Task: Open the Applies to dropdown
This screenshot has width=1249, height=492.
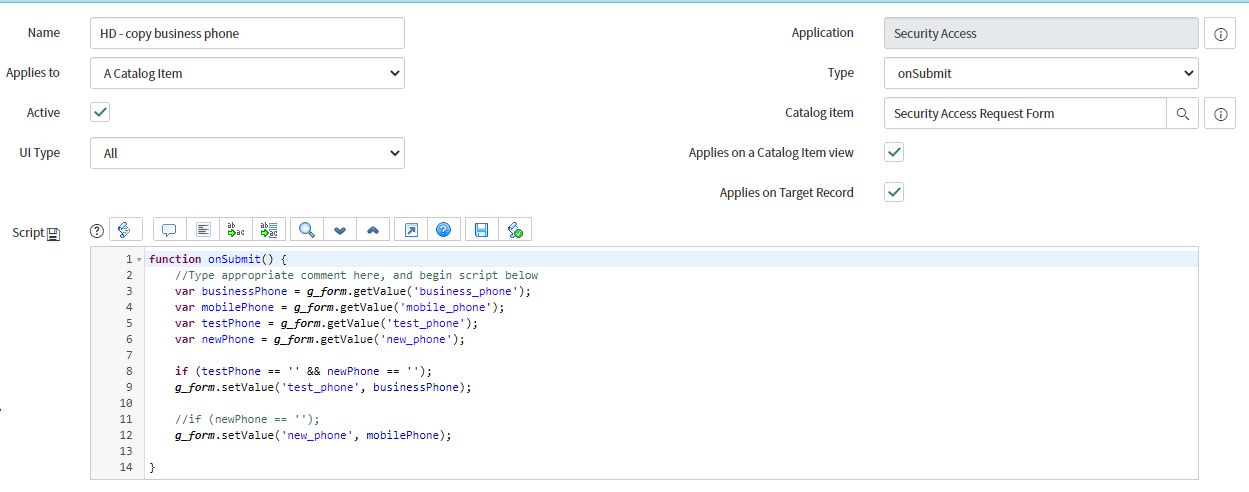Action: pyautogui.click(x=247, y=73)
